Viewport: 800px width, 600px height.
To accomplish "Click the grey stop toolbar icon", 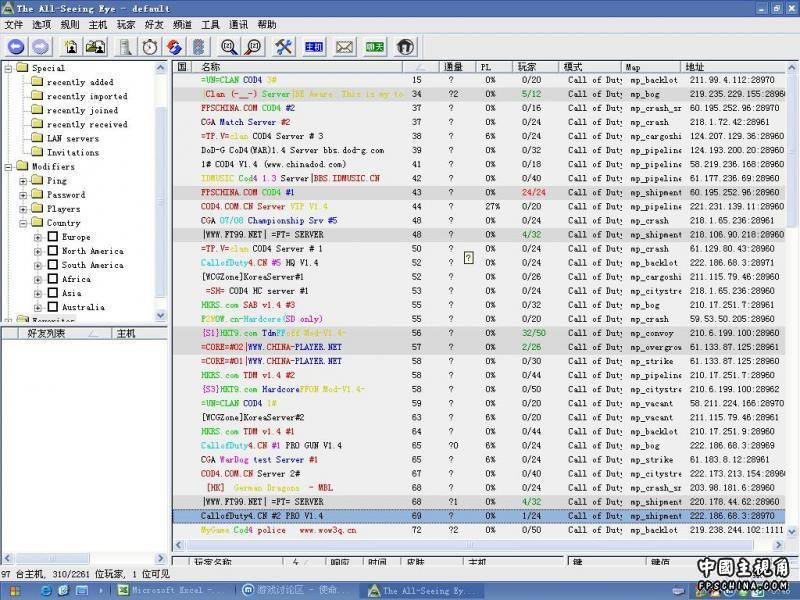I will (x=198, y=47).
